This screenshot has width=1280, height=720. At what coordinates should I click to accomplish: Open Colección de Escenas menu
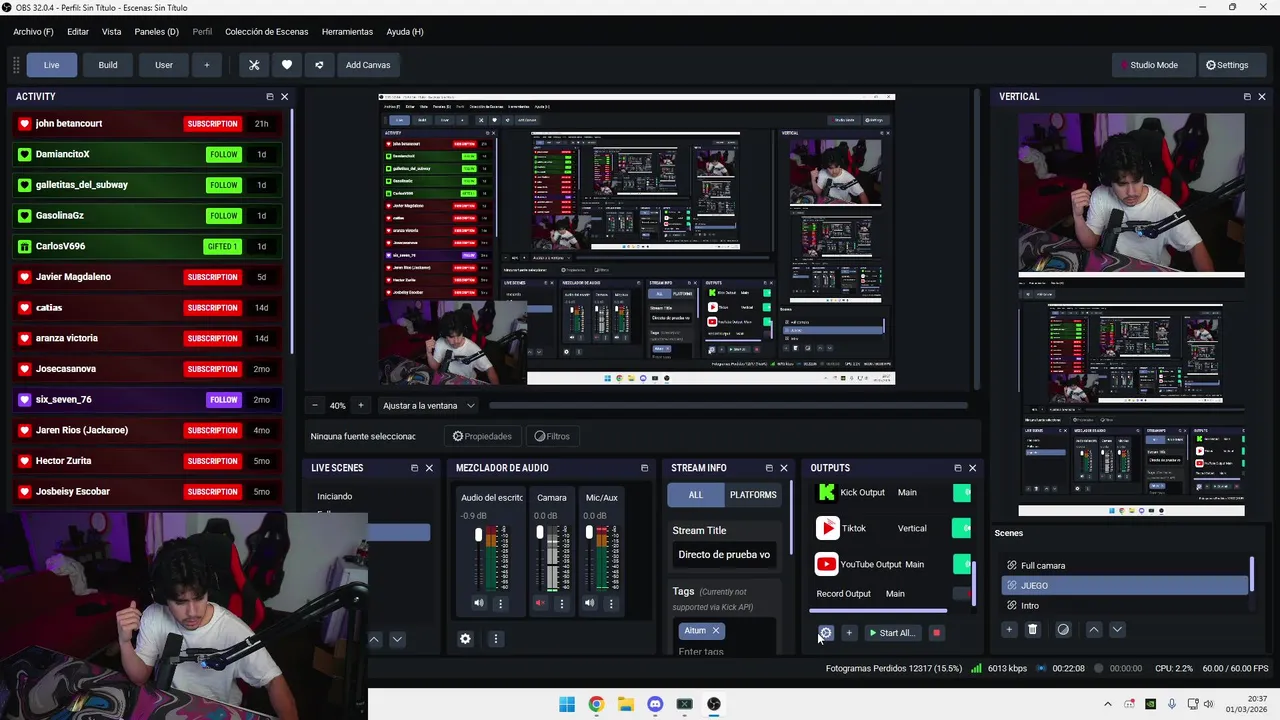267,32
